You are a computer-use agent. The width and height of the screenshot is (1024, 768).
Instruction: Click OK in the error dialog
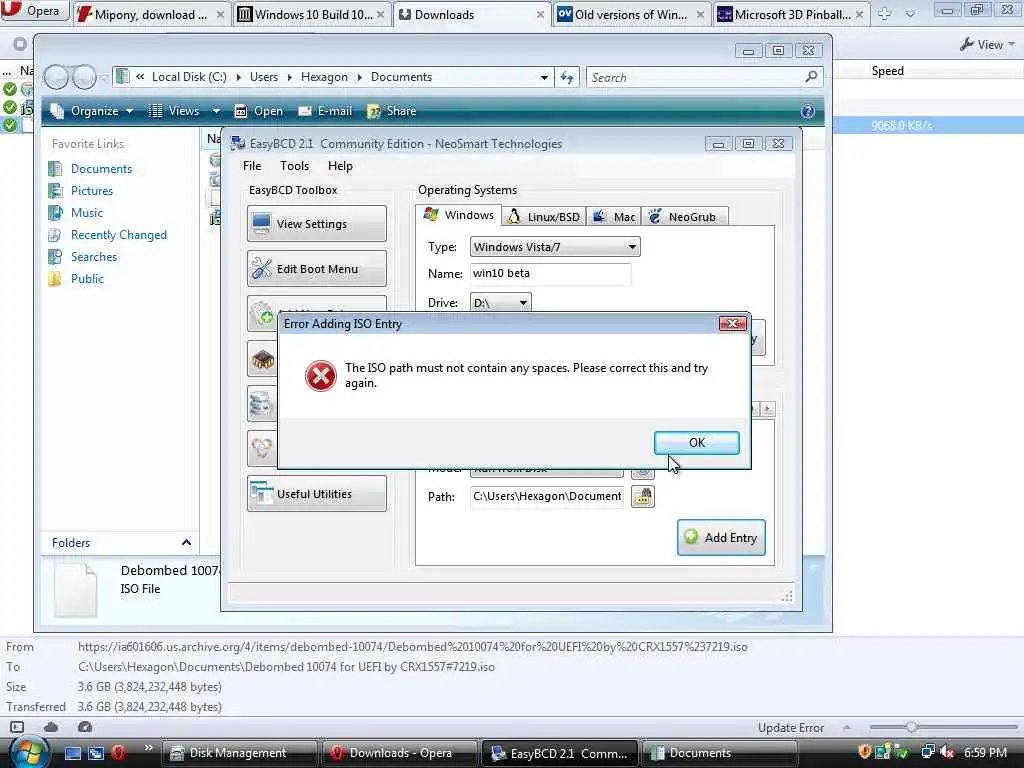coord(696,443)
